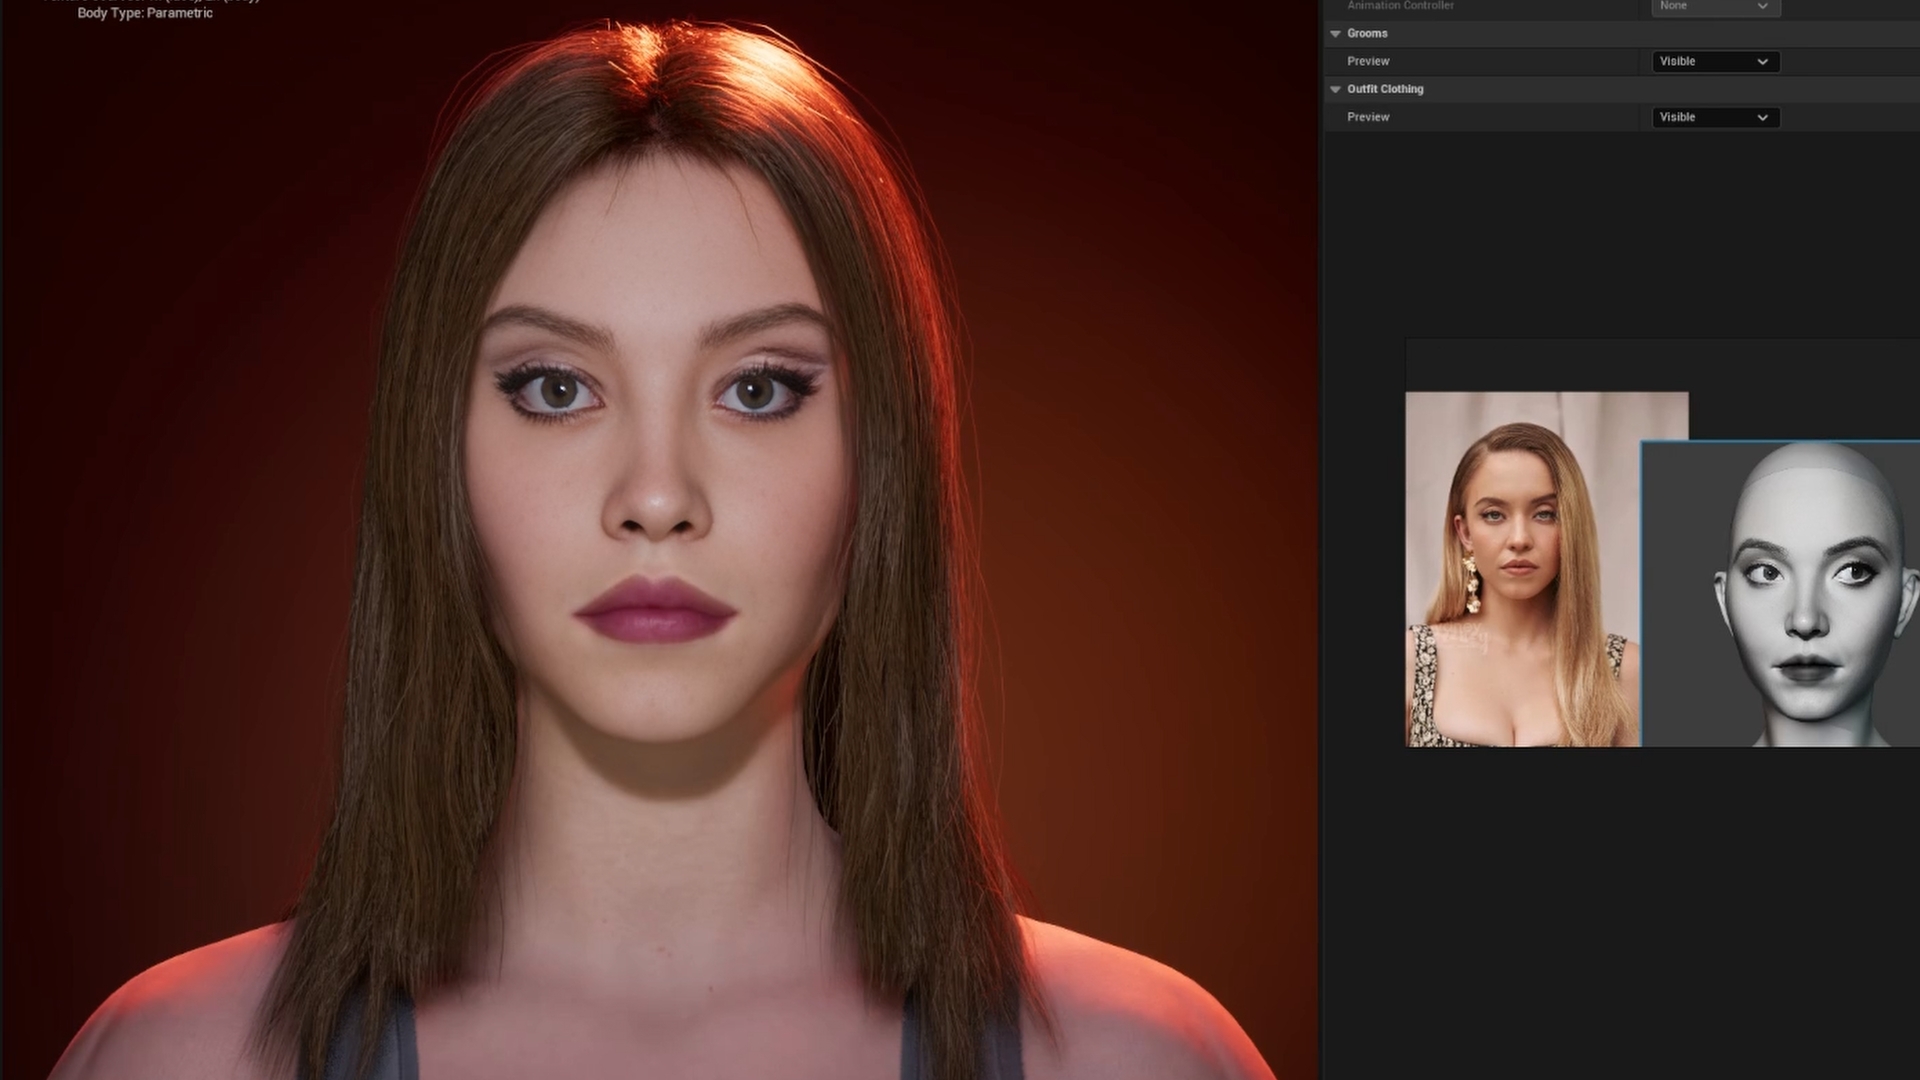Click the character's lips in the viewport

pyautogui.click(x=655, y=608)
